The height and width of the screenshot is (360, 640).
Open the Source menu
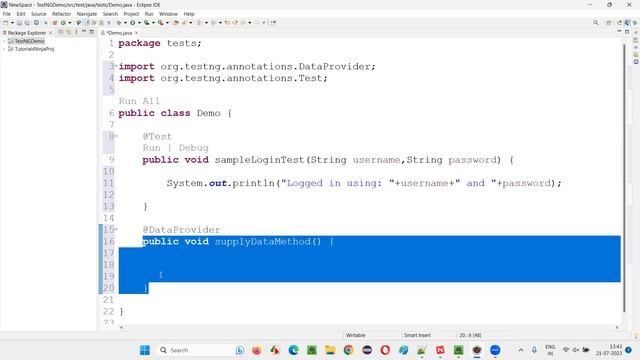click(39, 14)
